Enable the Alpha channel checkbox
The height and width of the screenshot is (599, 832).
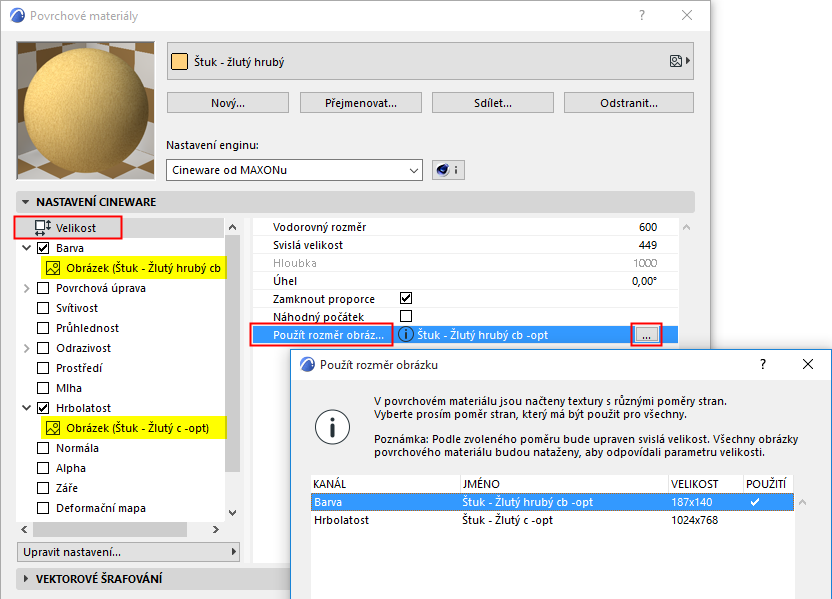[x=43, y=468]
